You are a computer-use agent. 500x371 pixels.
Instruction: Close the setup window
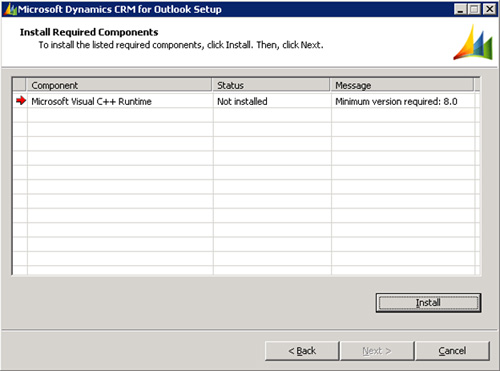tap(490, 9)
